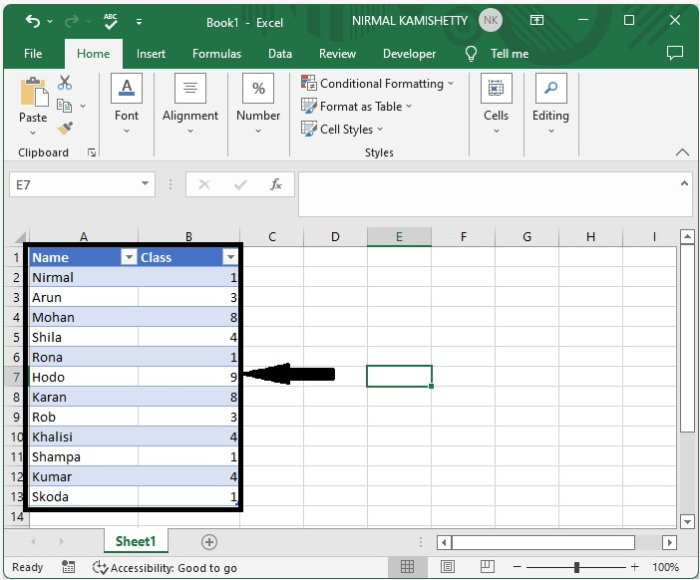Open Accessibility: Good to go status

click(165, 568)
